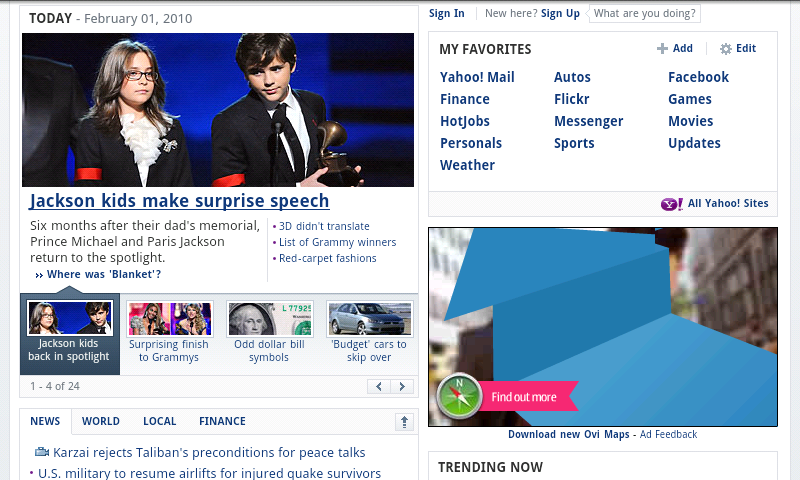
Task: Switch to the WORLD tab
Action: pyautogui.click(x=101, y=421)
